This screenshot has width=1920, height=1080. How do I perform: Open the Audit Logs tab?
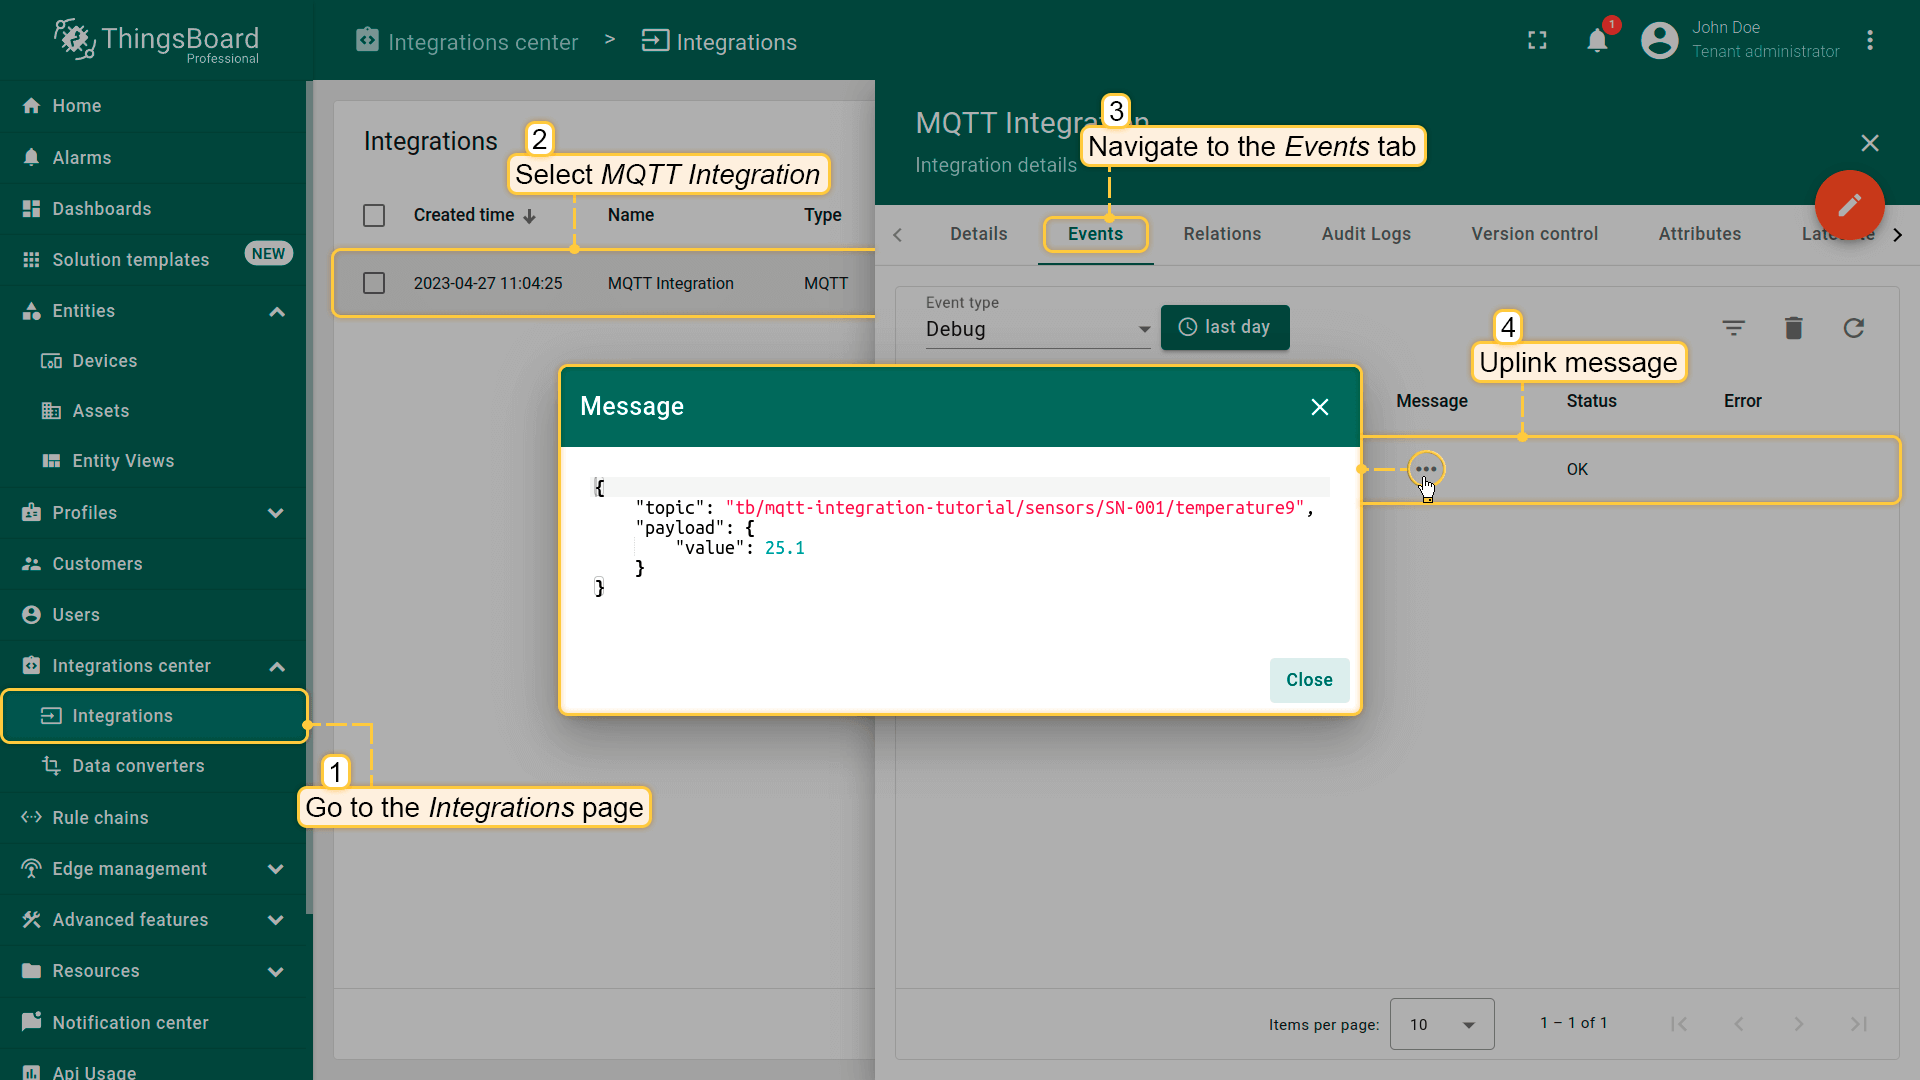point(1365,234)
